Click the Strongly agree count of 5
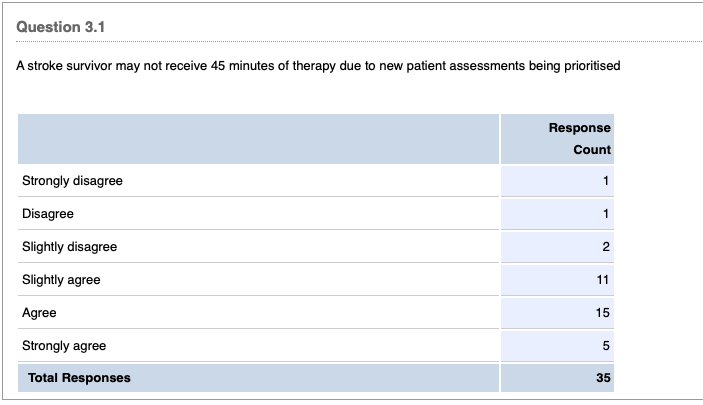The image size is (703, 405). coord(606,346)
